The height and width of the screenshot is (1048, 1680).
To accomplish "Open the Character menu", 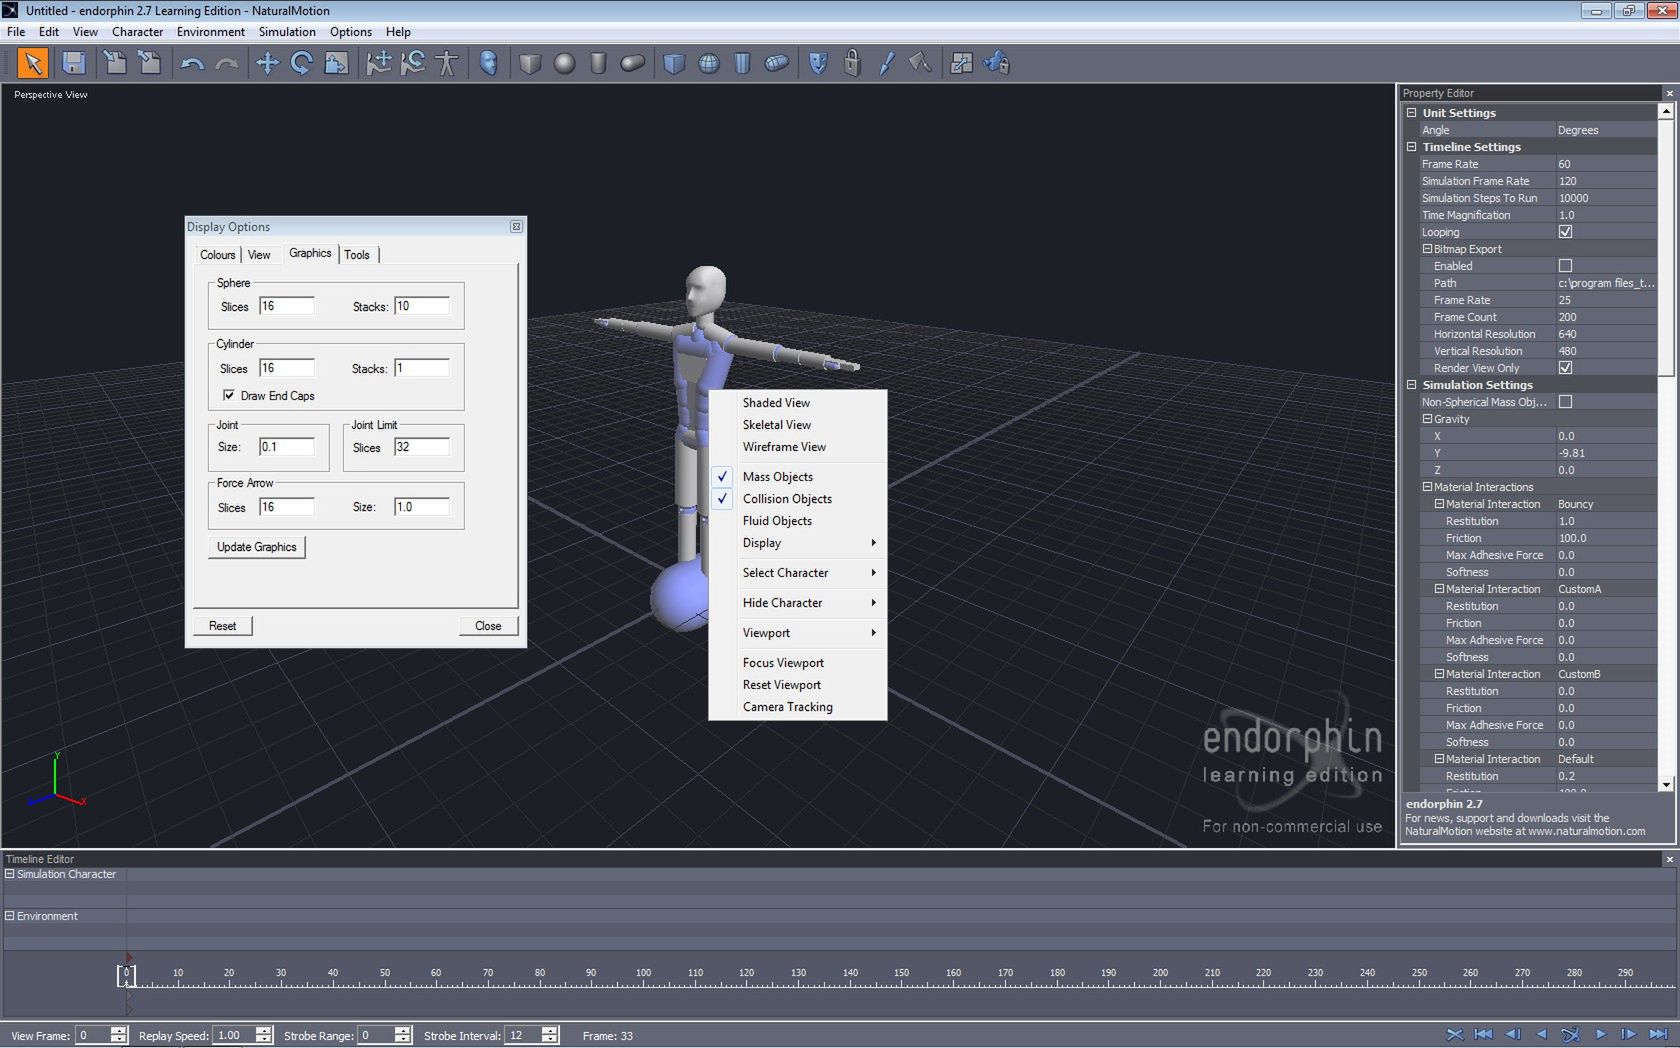I will coord(137,32).
